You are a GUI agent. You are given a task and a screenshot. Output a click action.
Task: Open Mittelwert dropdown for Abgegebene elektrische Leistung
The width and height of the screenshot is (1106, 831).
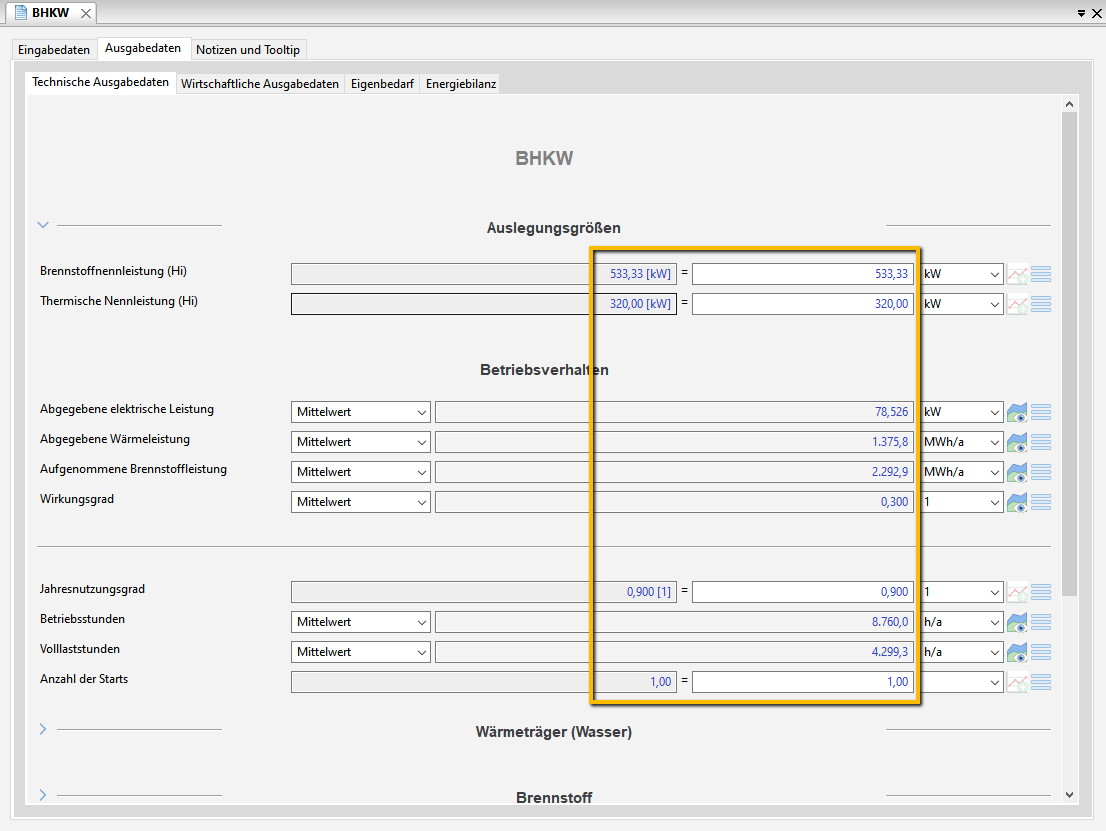(360, 412)
